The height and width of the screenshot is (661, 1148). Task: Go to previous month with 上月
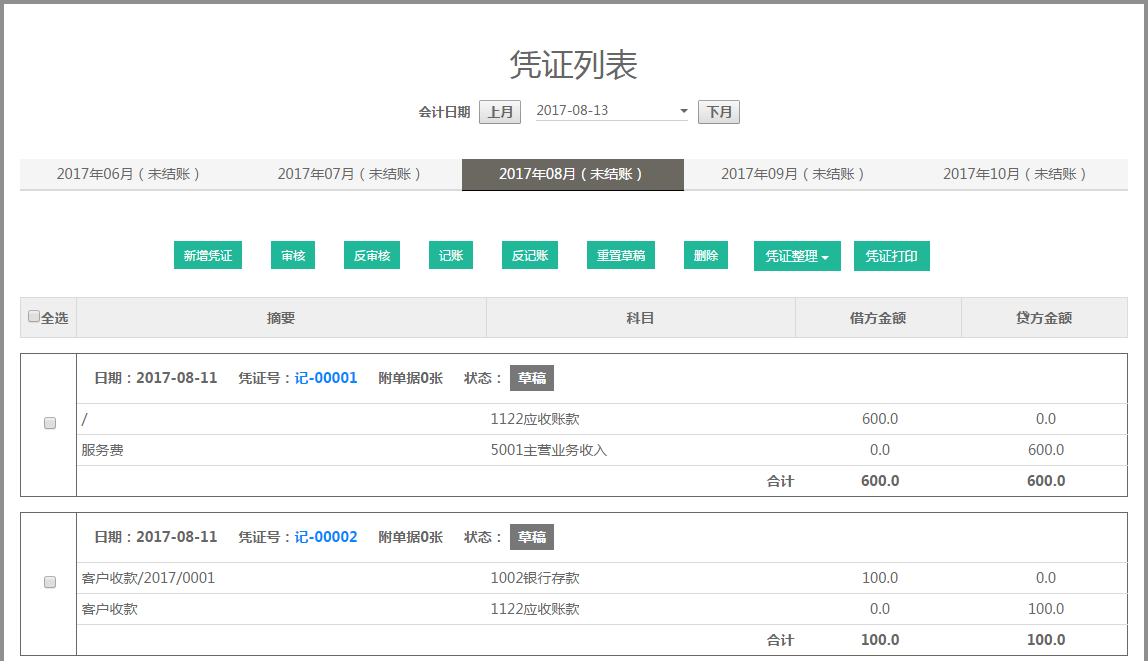[x=500, y=112]
